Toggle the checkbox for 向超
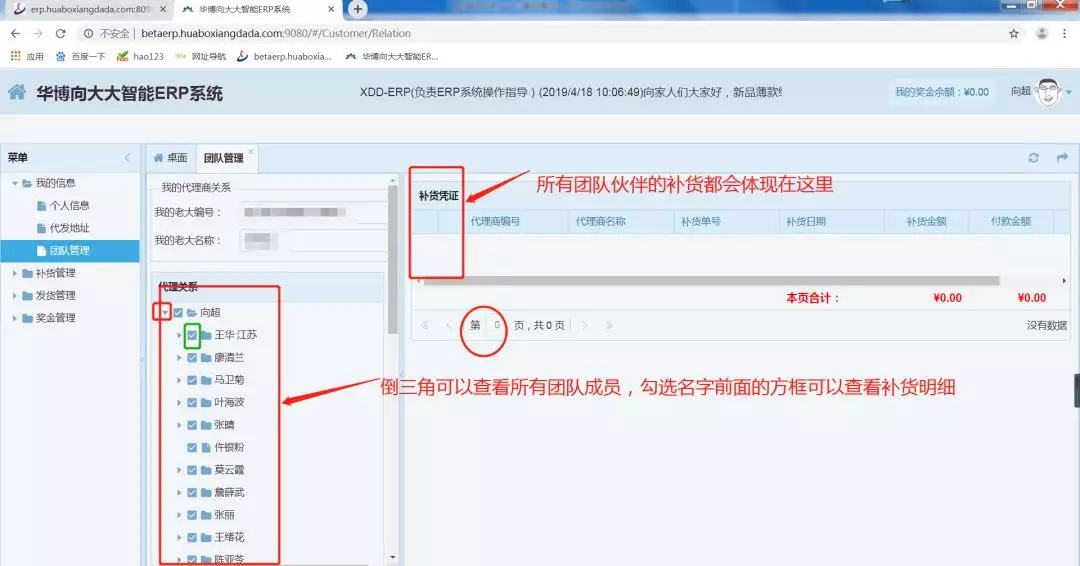 tap(178, 313)
